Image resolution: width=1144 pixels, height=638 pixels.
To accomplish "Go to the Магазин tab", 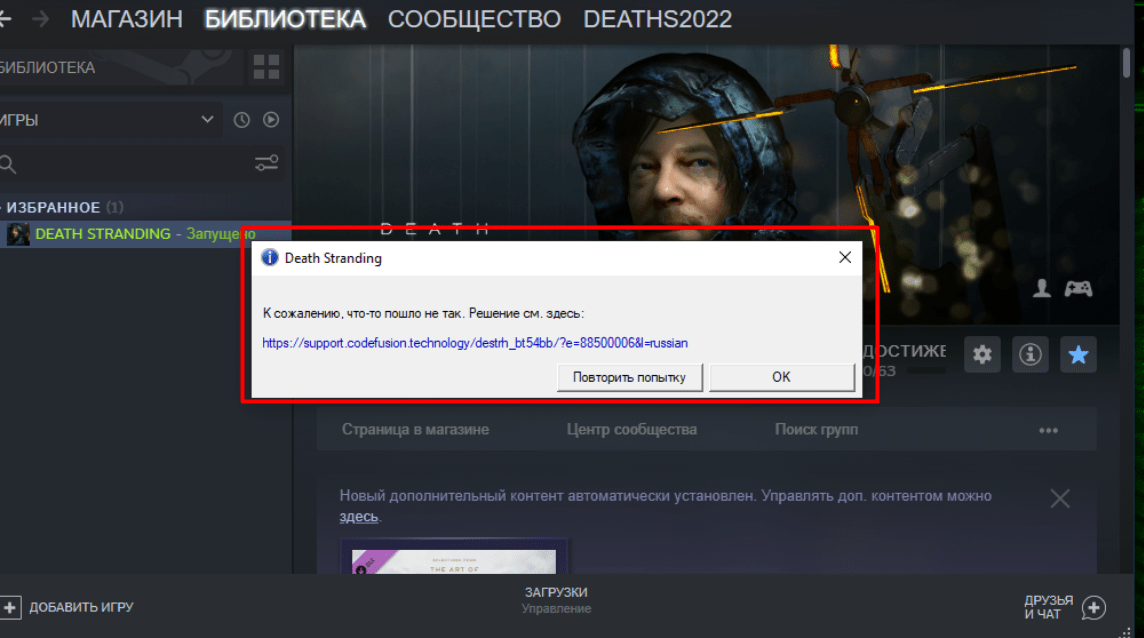I will (127, 19).
